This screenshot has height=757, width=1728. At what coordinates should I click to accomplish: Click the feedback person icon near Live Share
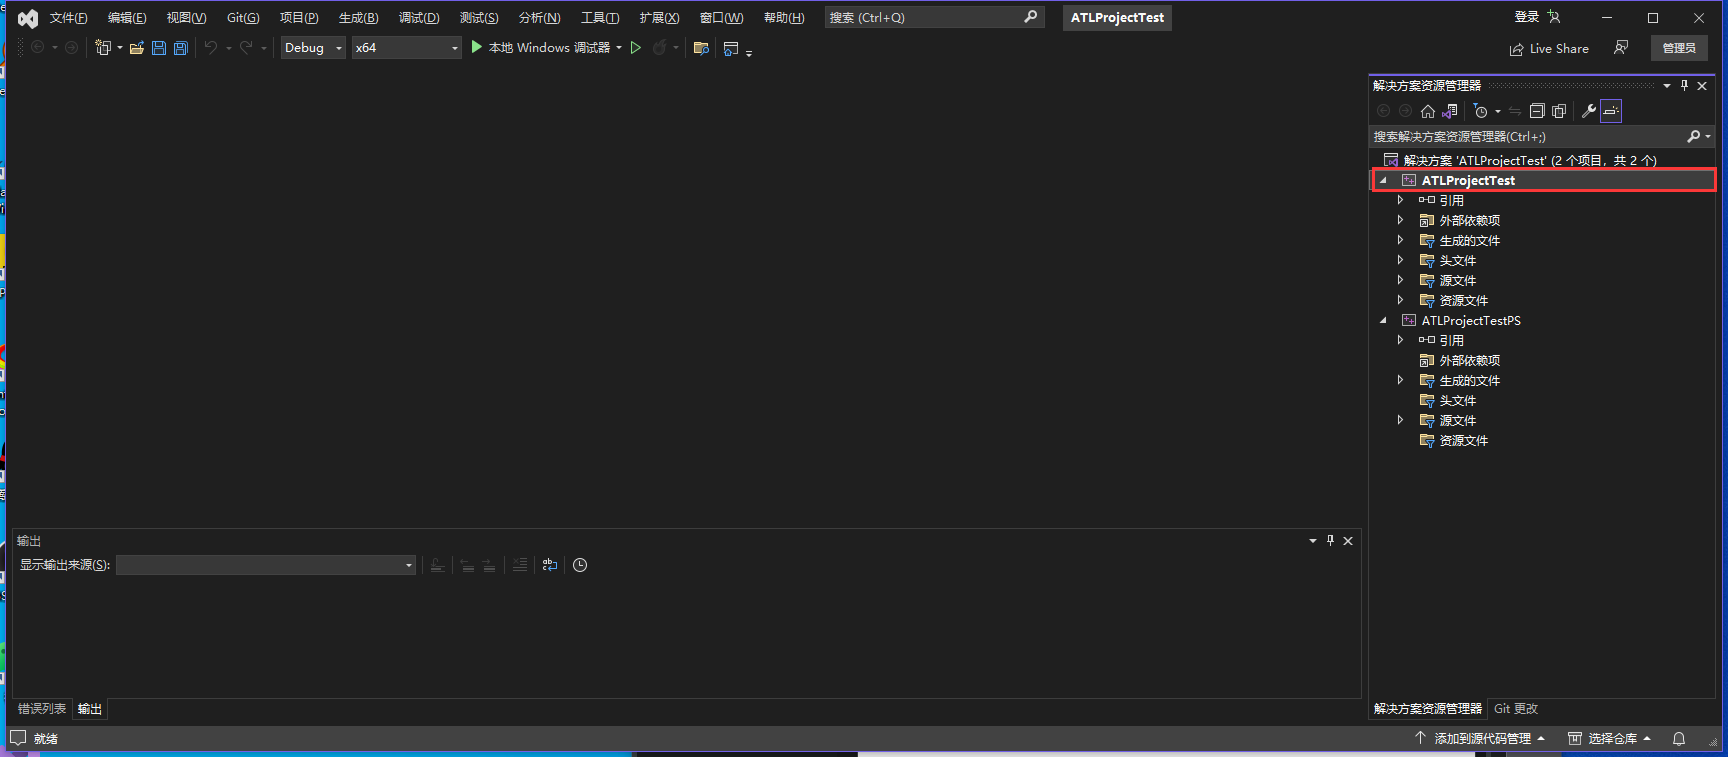point(1621,48)
